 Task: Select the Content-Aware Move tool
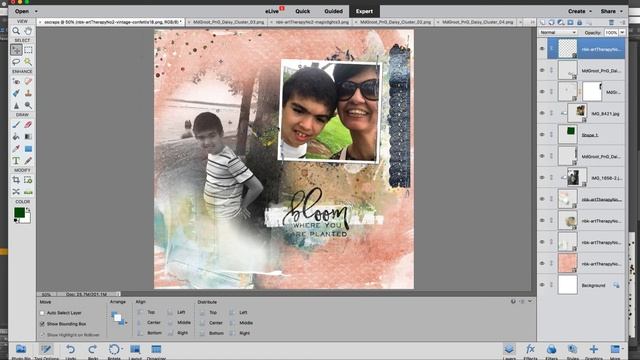tap(16, 192)
